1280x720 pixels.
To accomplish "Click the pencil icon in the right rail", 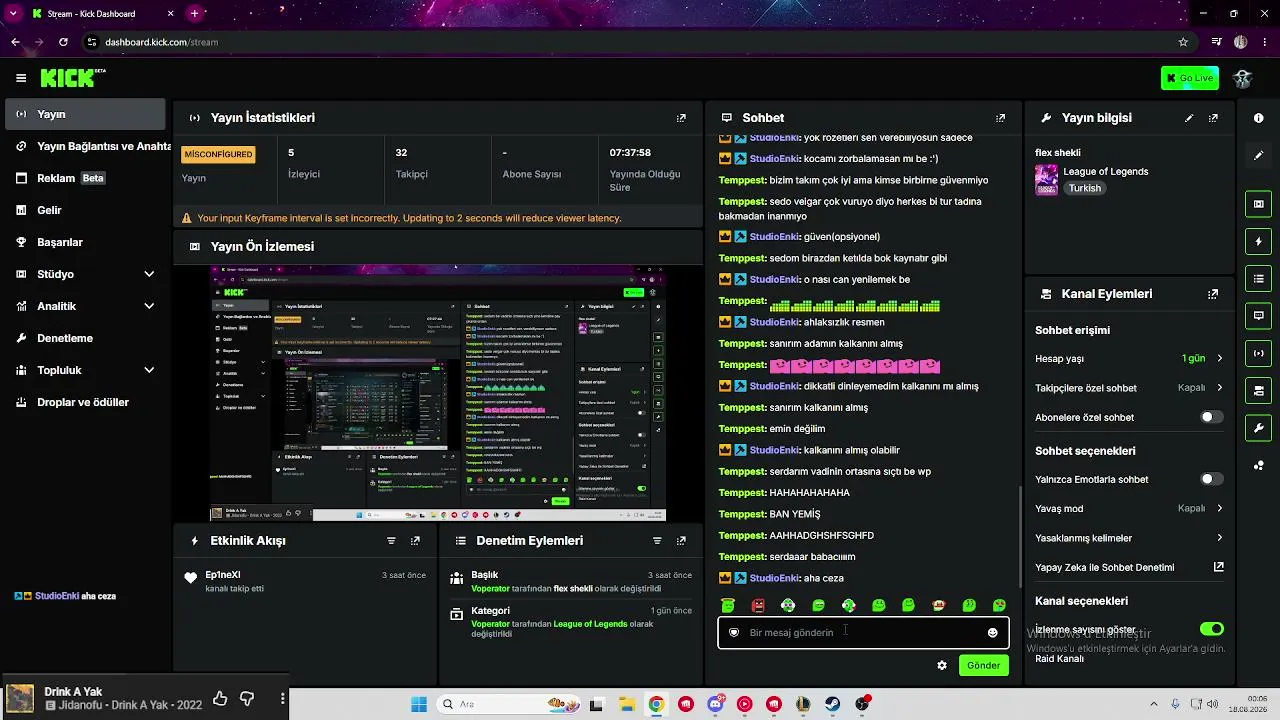I will click(1258, 156).
